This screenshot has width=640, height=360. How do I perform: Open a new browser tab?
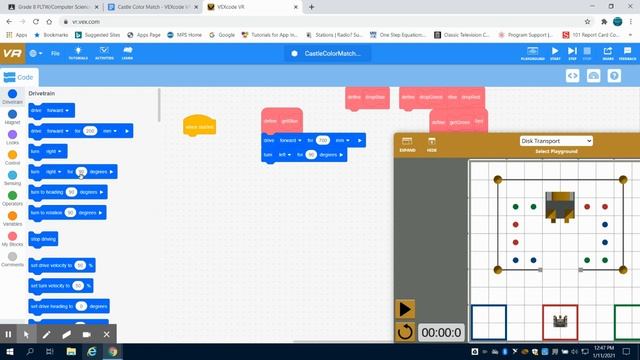tap(311, 7)
